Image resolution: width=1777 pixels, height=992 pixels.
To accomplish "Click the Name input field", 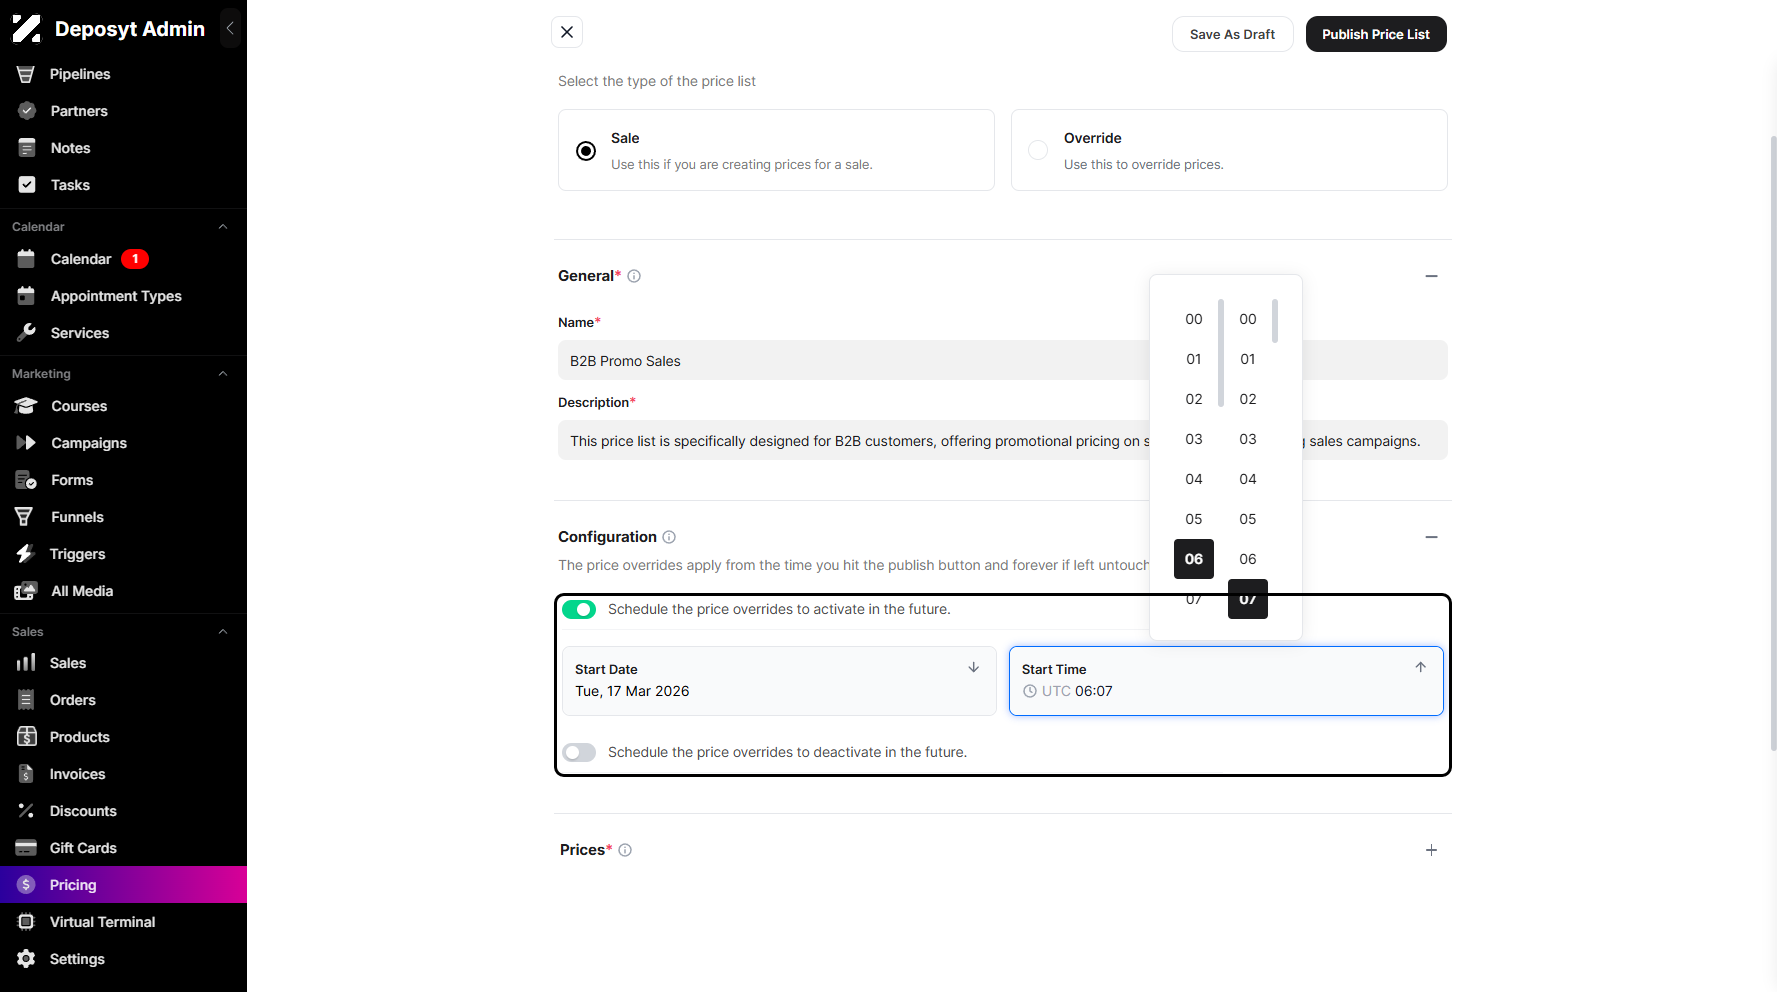I will click(1002, 360).
